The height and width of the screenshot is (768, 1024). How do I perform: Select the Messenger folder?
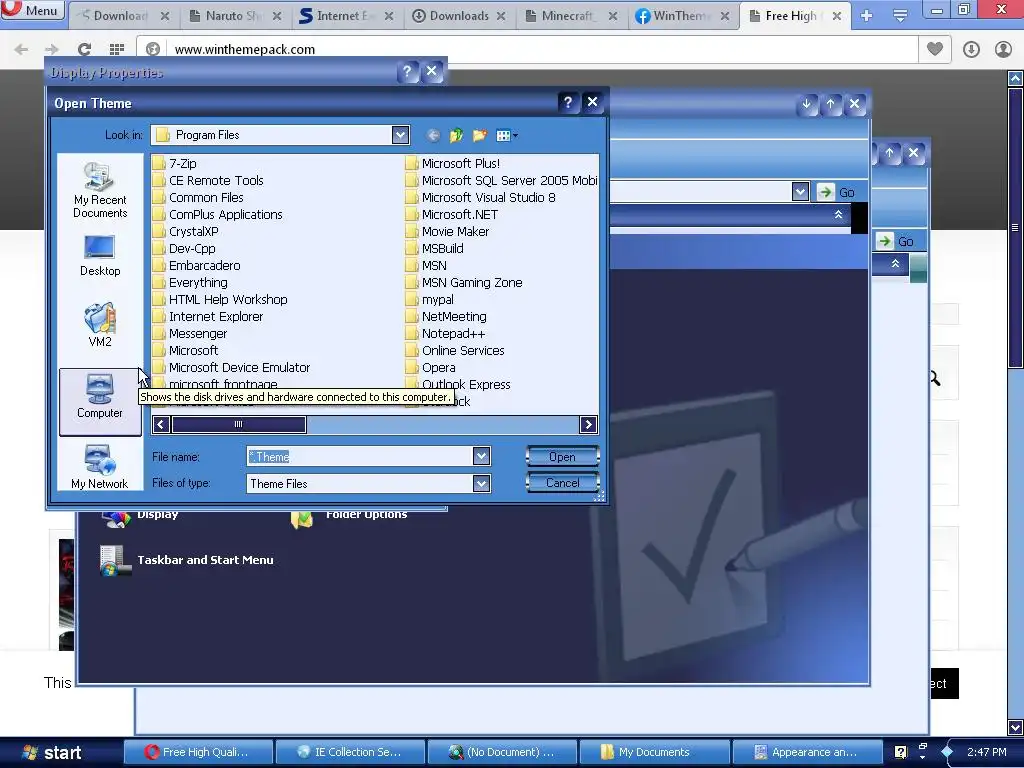point(190,333)
